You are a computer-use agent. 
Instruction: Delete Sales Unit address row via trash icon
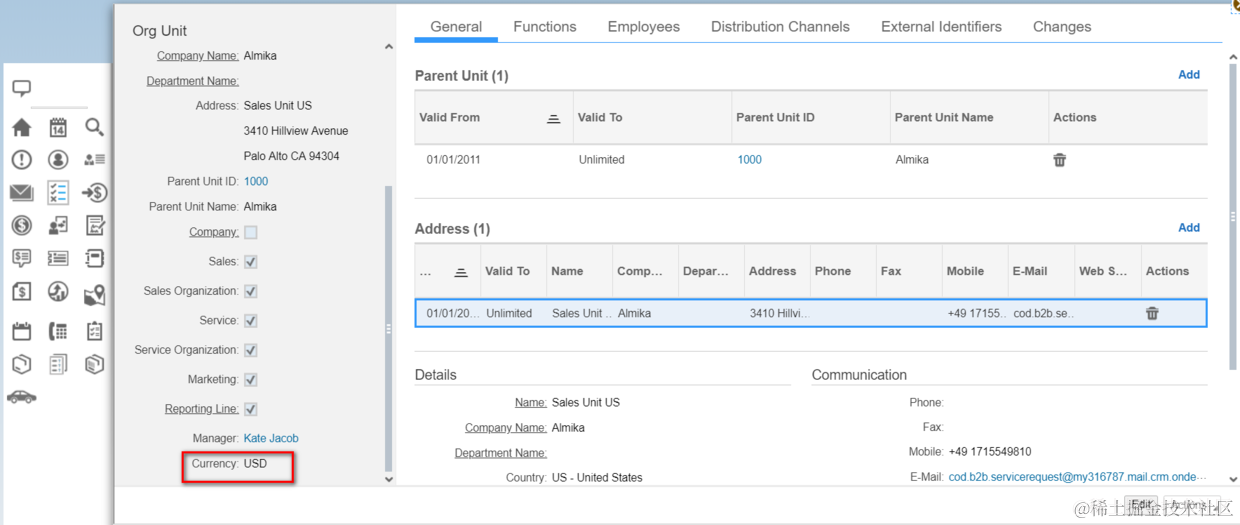pos(1152,313)
